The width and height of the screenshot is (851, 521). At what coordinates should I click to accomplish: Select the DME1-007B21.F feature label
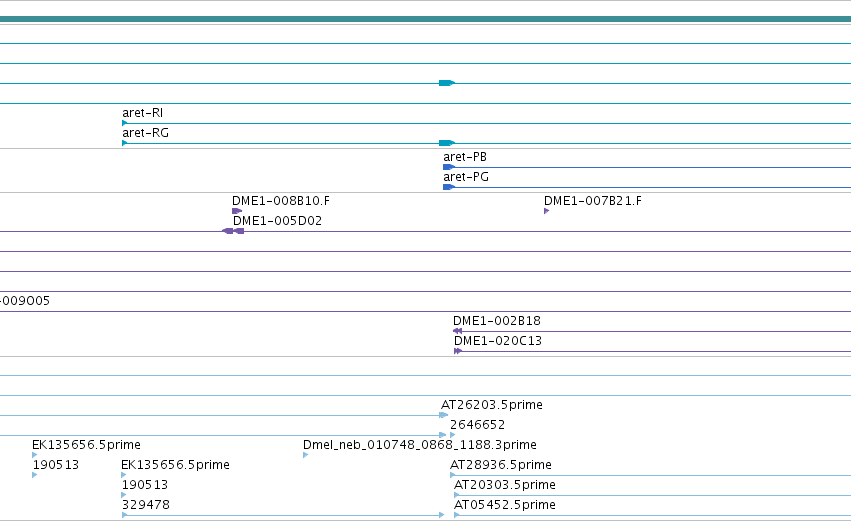pos(593,201)
